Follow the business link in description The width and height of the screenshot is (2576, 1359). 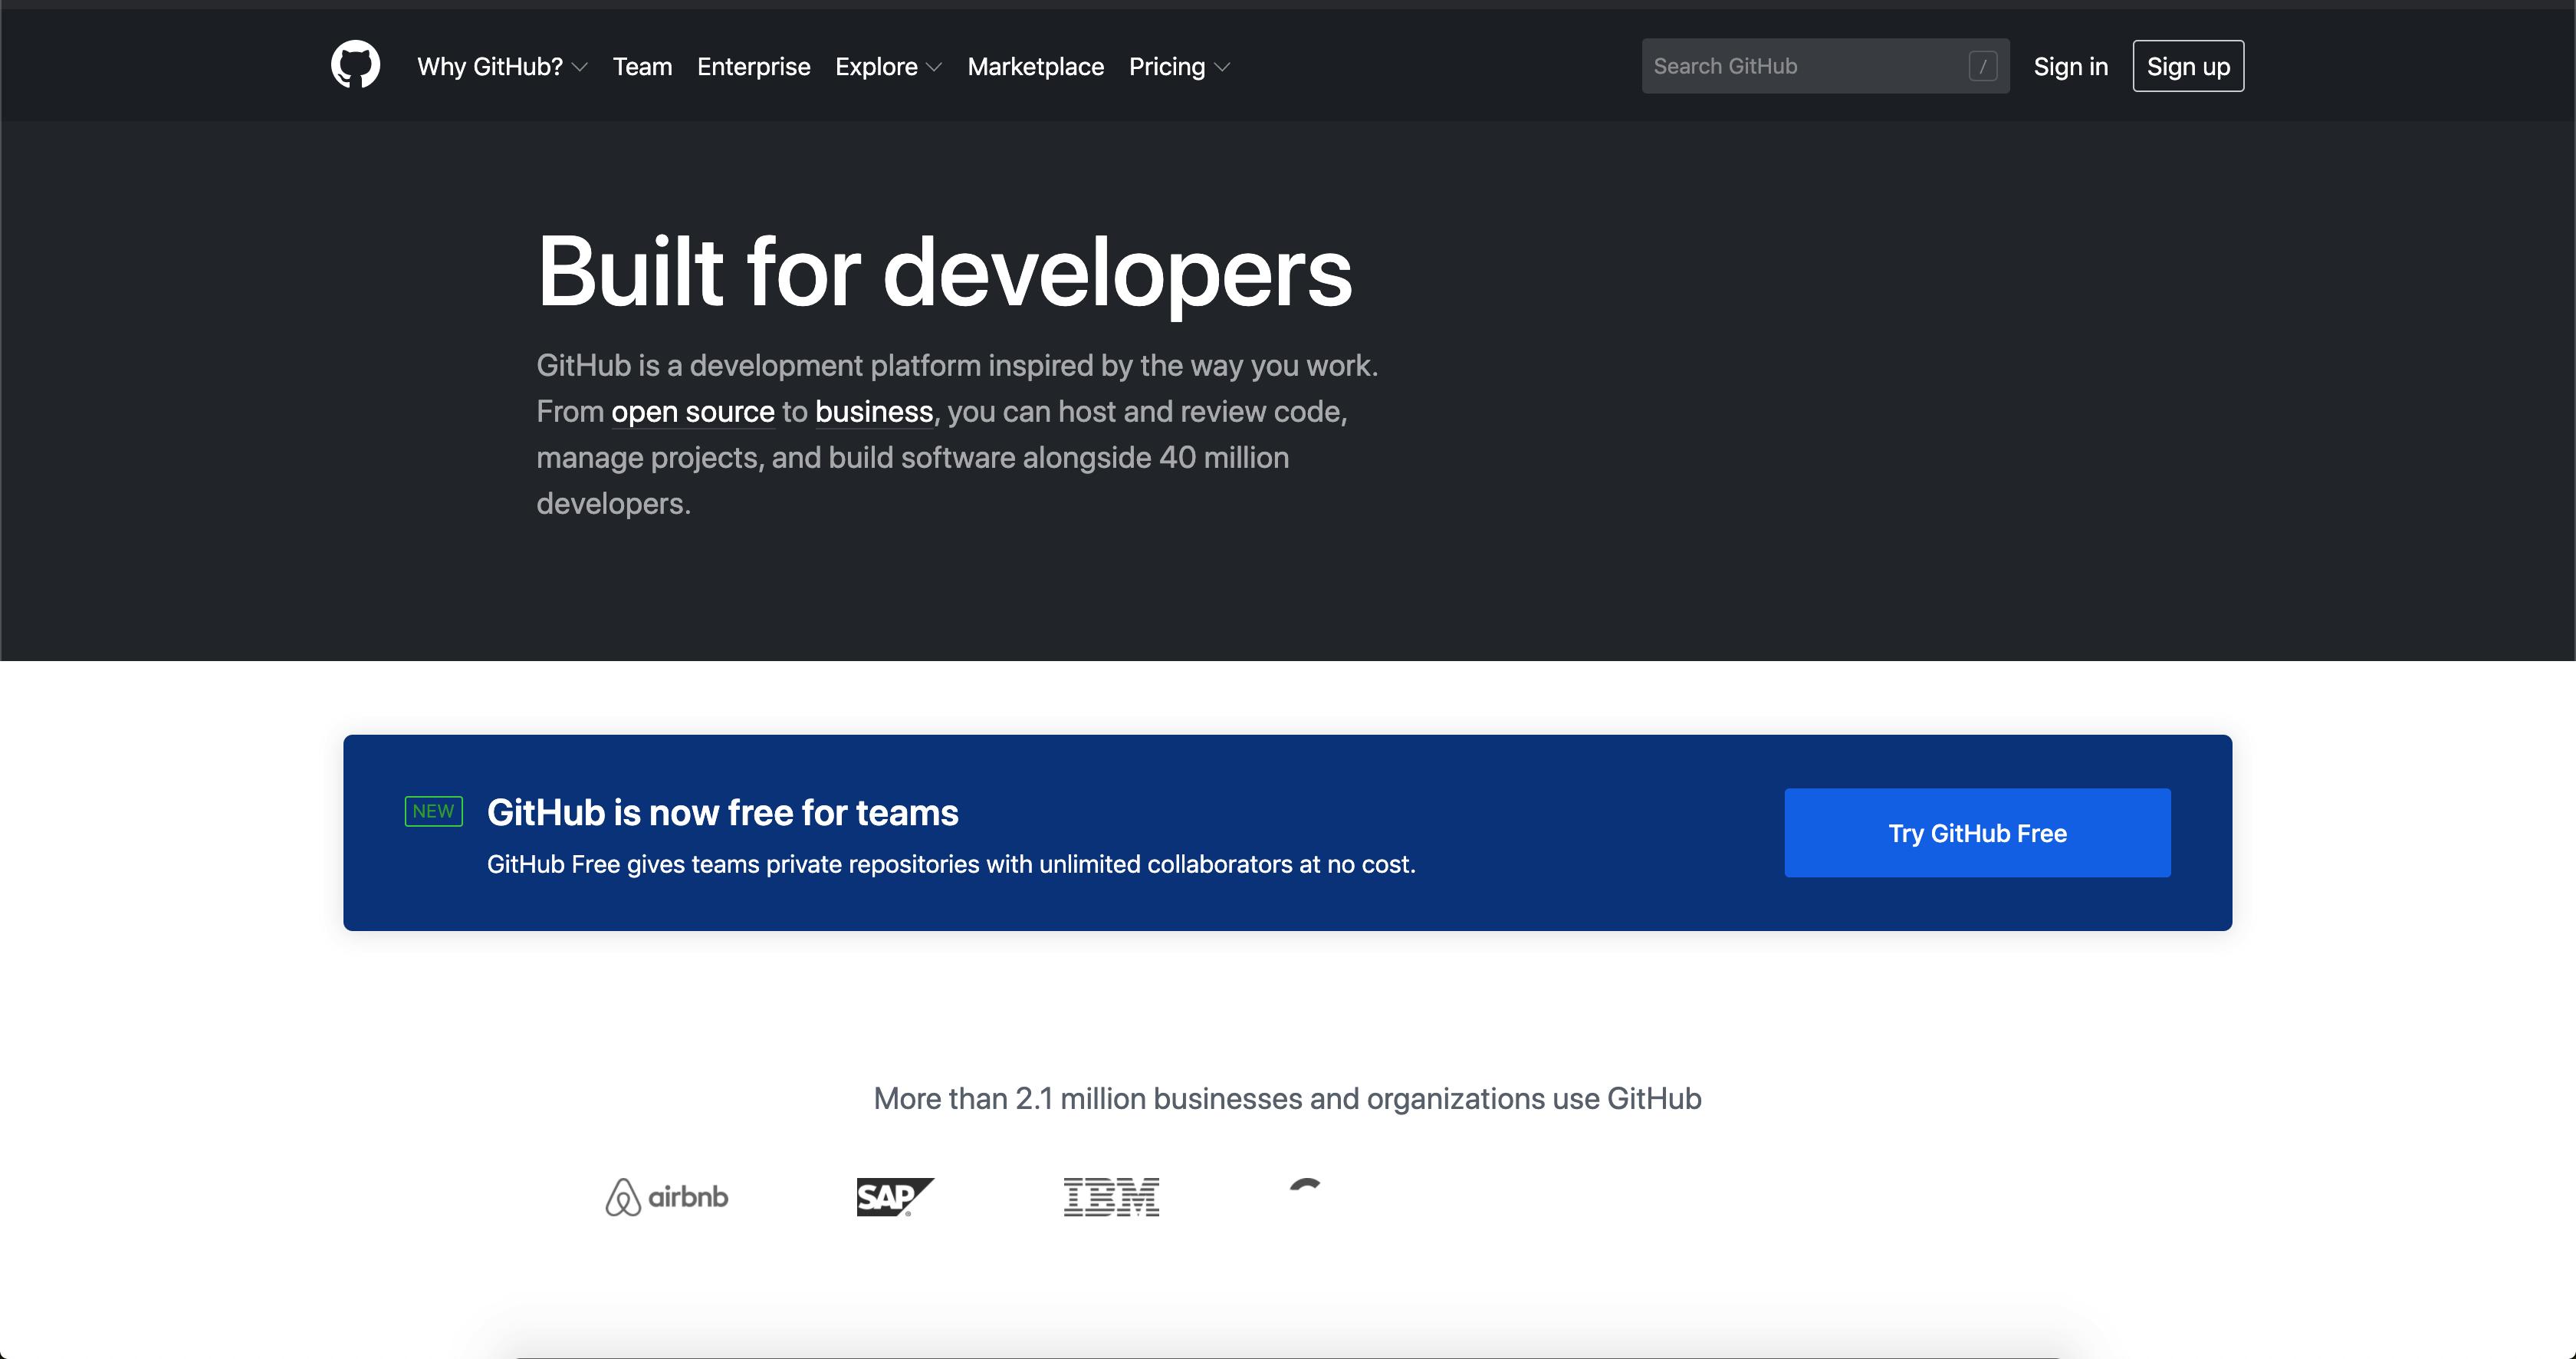coord(873,411)
